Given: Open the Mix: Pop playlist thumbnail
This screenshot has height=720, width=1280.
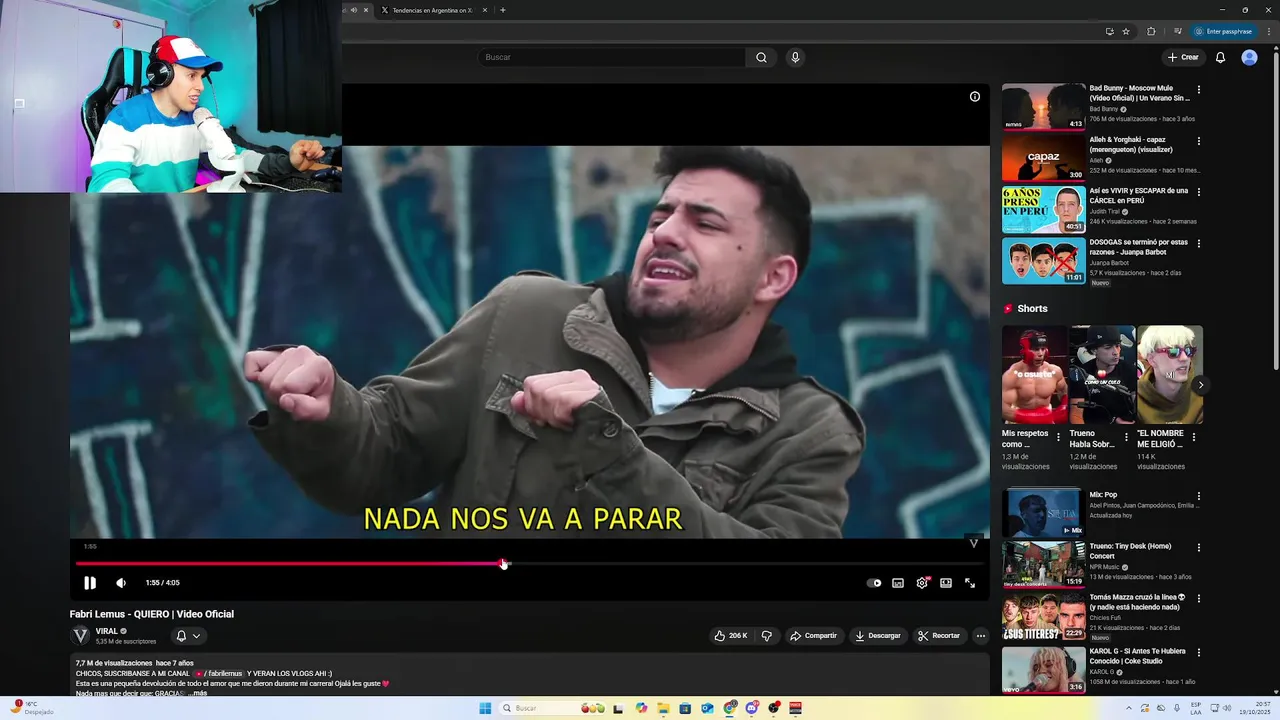Looking at the screenshot, I should (x=1043, y=512).
